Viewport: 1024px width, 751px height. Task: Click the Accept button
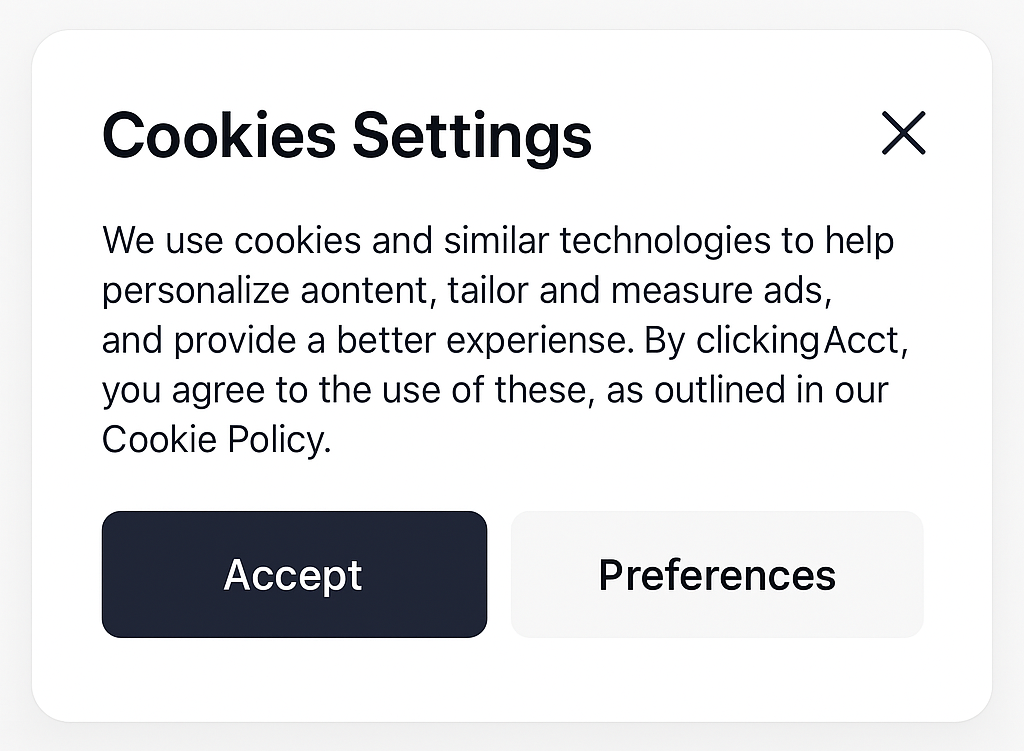point(295,574)
